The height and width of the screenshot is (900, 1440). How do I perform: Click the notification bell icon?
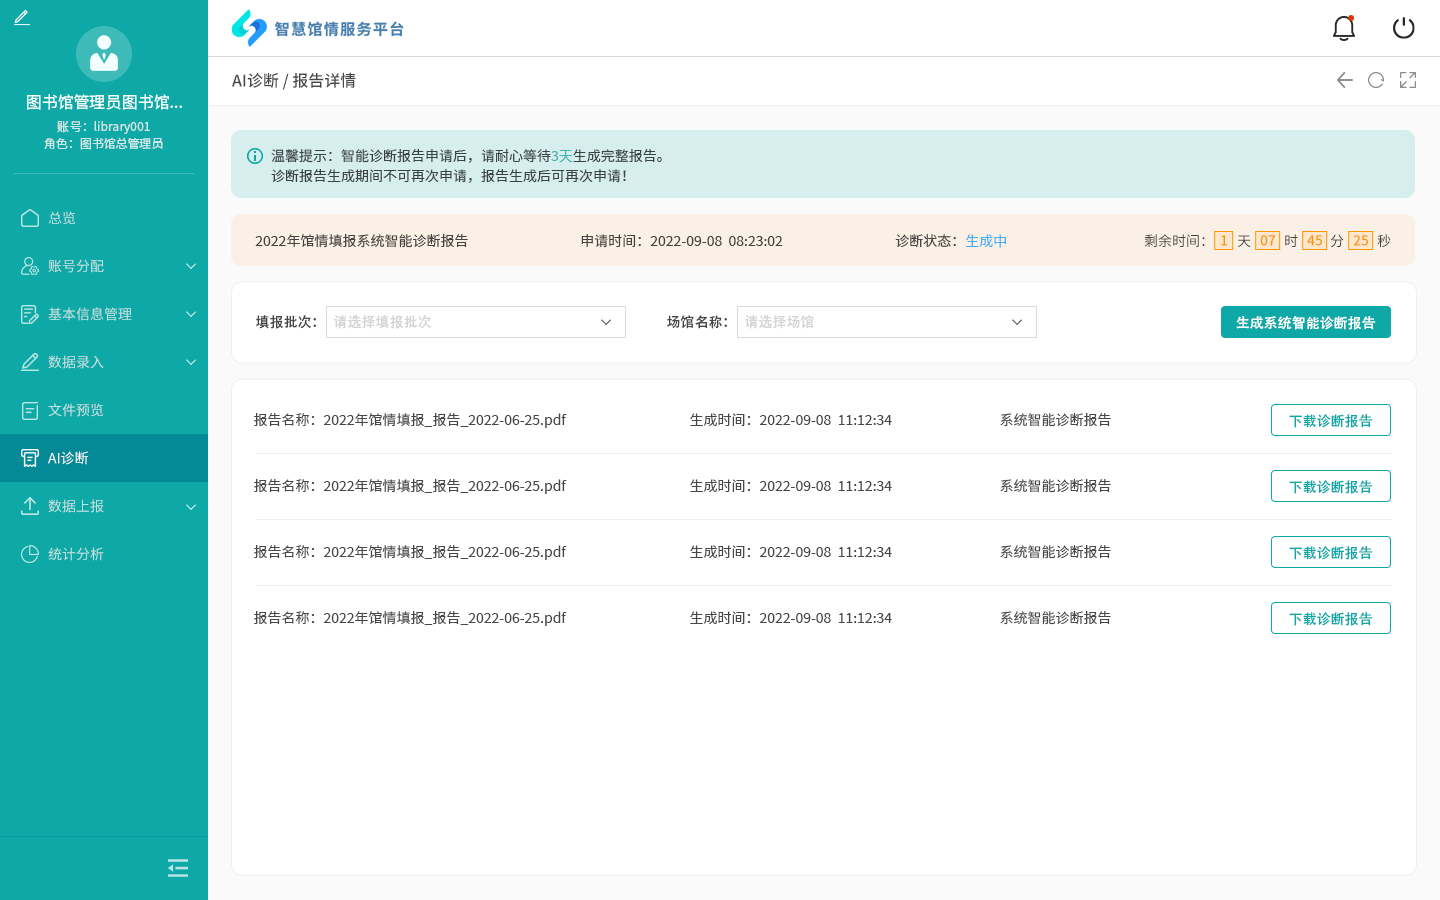[x=1343, y=28]
